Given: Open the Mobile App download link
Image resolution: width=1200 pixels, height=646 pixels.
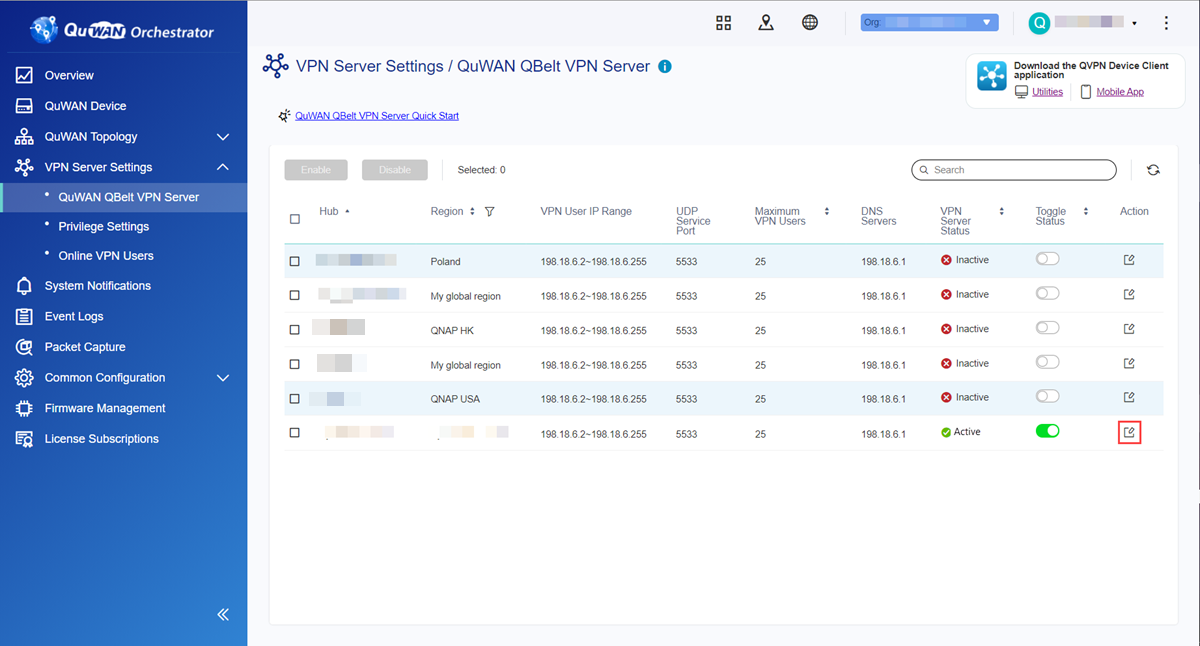Looking at the screenshot, I should (x=1120, y=92).
